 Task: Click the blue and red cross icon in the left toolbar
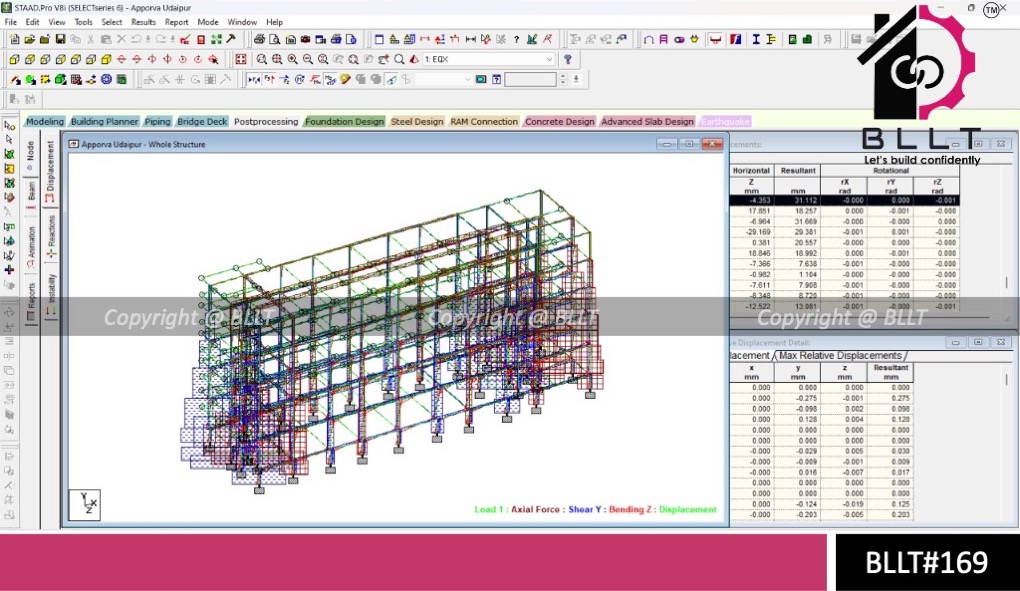pos(9,269)
